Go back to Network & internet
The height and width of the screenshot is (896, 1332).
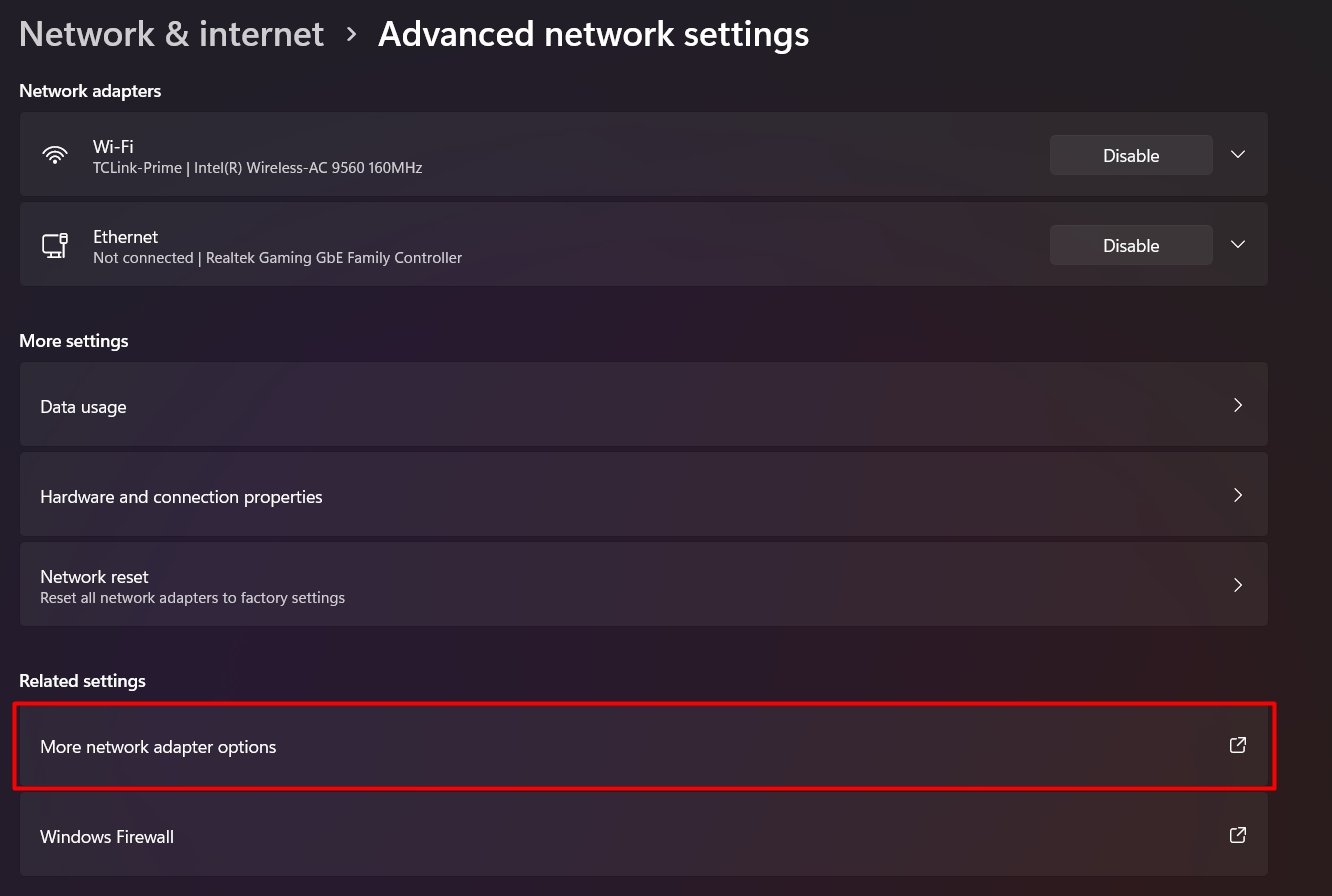click(x=171, y=34)
